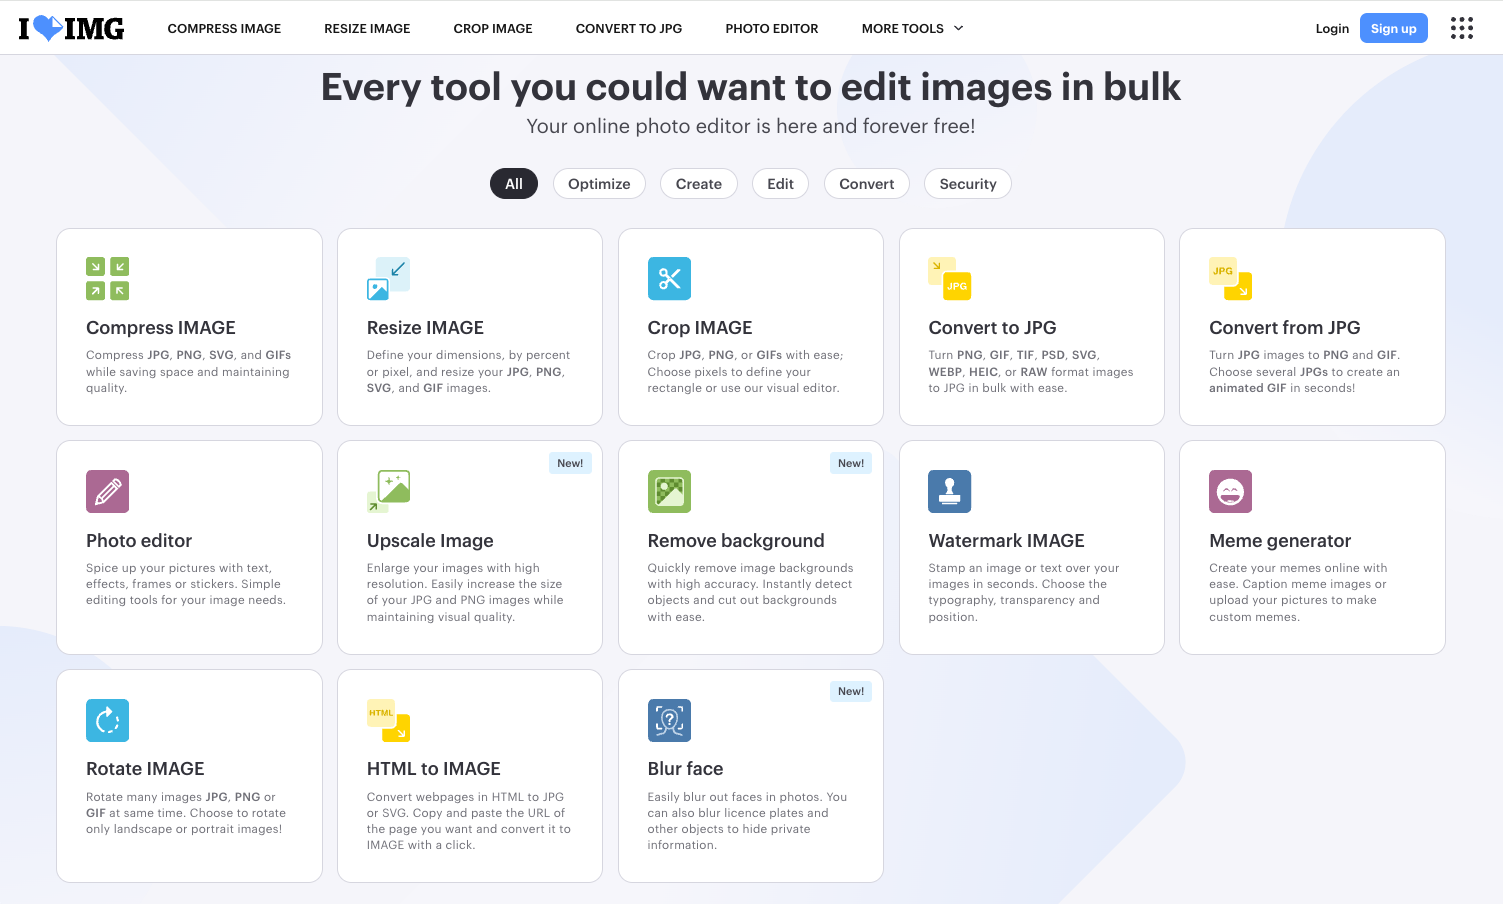Viewport: 1503px width, 904px height.
Task: Expand the MORE TOOLS dropdown
Action: 912,28
